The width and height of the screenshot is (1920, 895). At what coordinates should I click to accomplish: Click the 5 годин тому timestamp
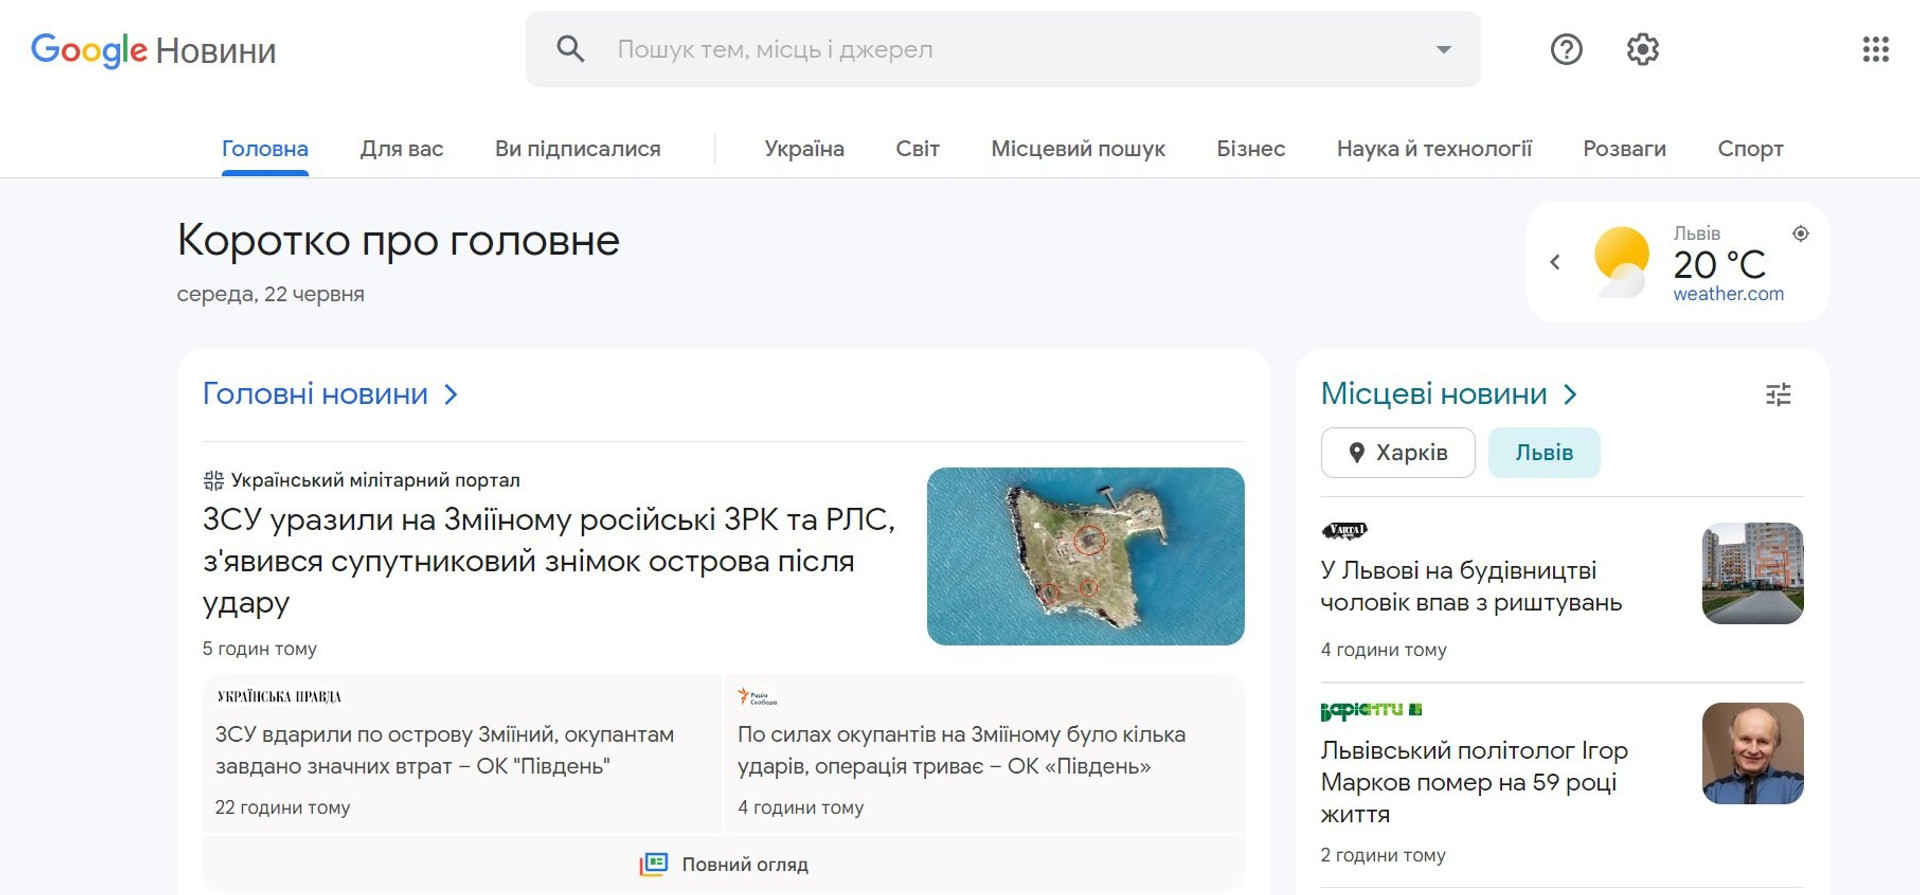(x=259, y=648)
